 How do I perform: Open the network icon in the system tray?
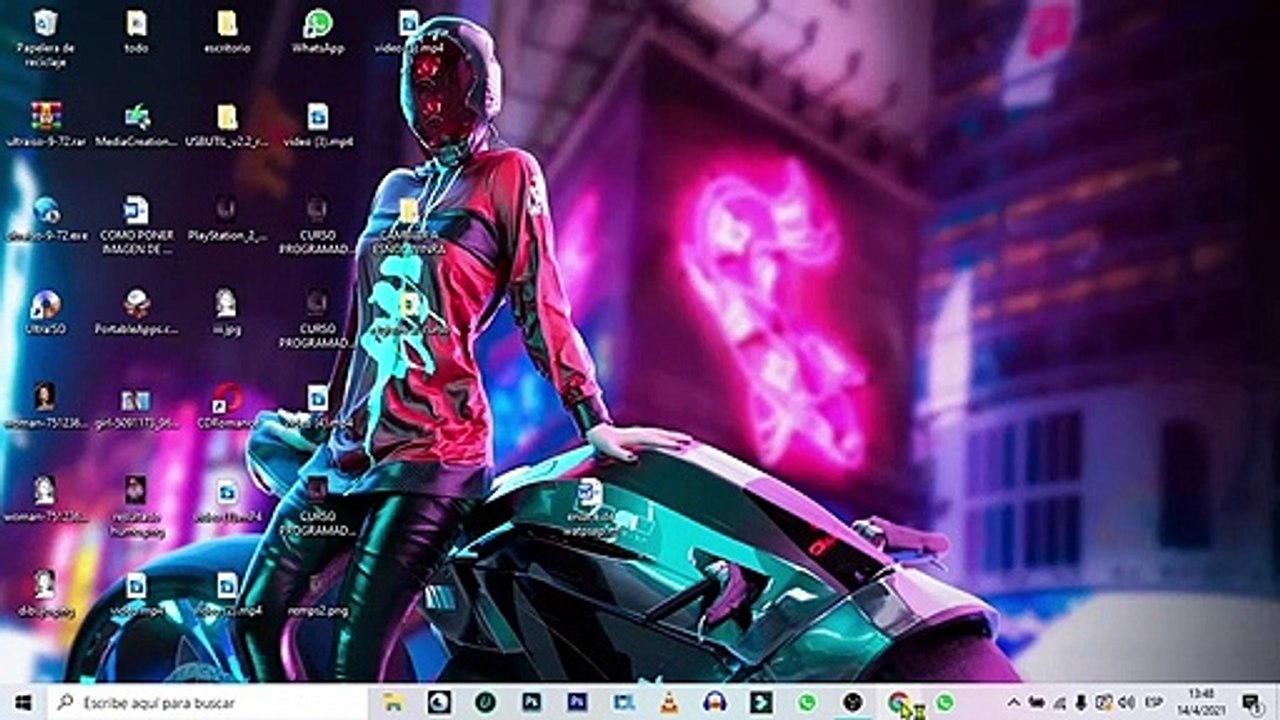[x=1059, y=702]
